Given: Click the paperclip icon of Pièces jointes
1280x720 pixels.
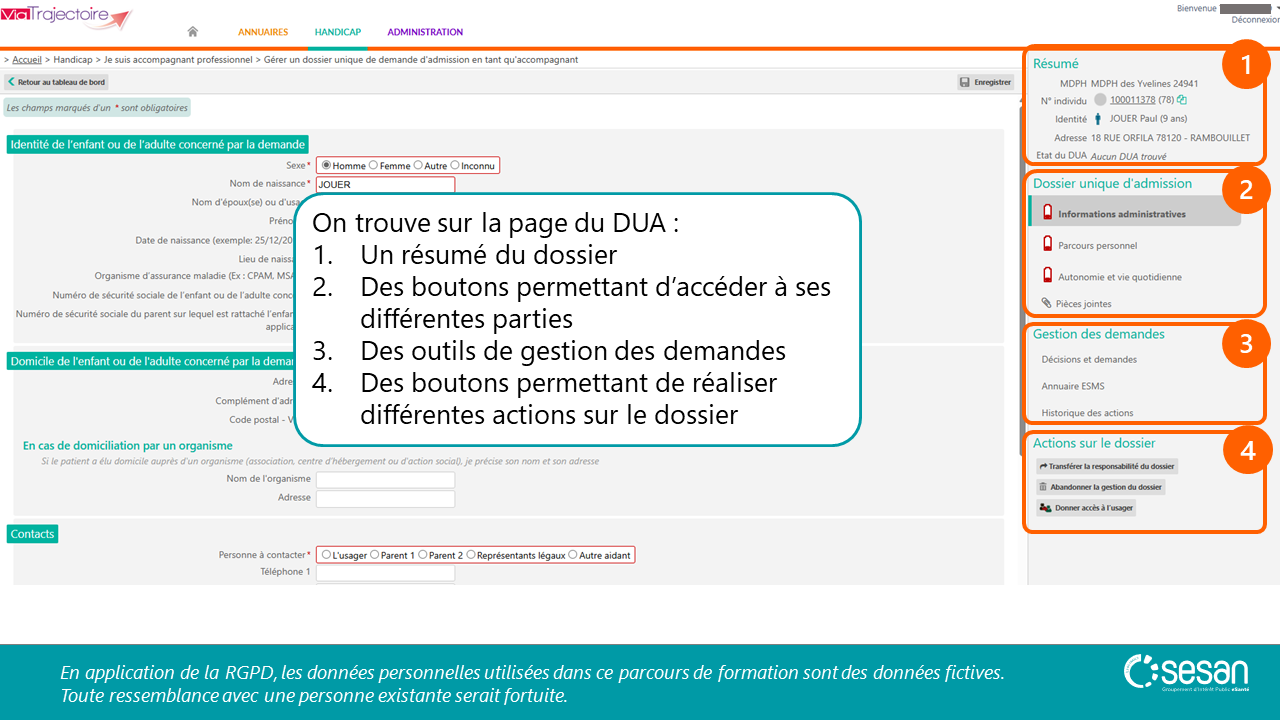Looking at the screenshot, I should (1047, 303).
